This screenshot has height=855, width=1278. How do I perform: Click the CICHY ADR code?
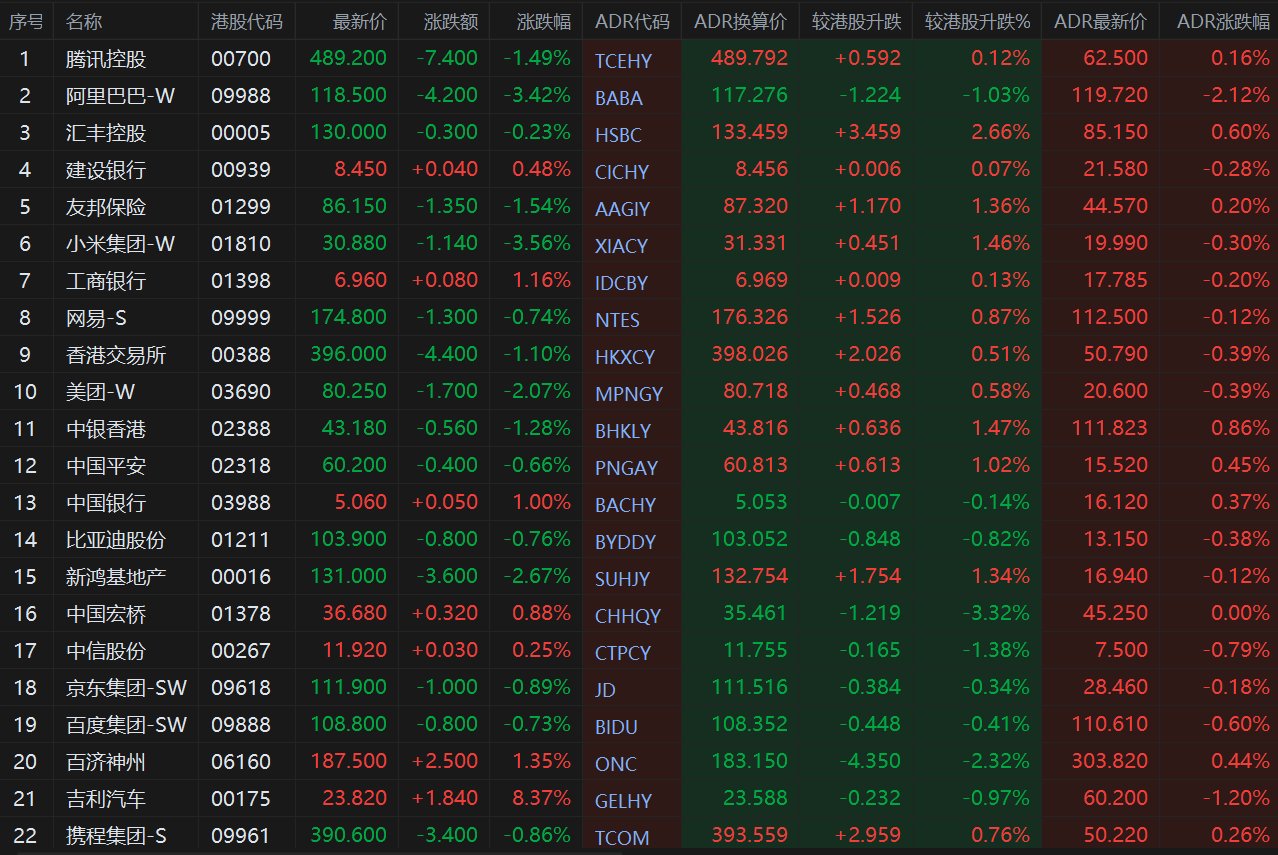[x=622, y=172]
